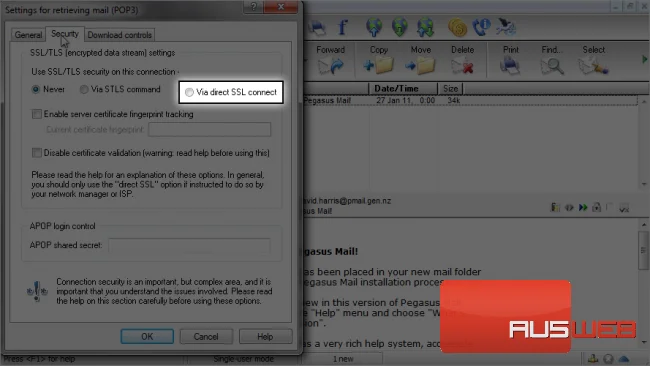Viewport: 650px width, 366px height.
Task: Enable server certificate fingerprint tracking
Action: (x=37, y=114)
